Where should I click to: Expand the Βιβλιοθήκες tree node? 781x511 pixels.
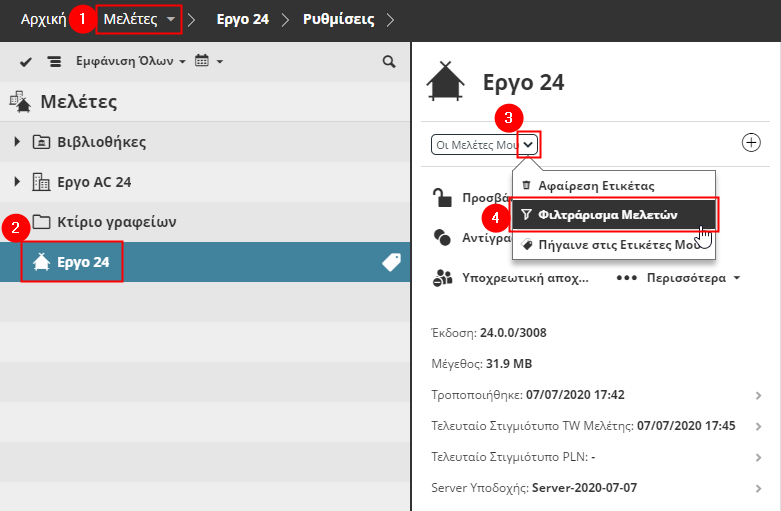tap(17, 141)
